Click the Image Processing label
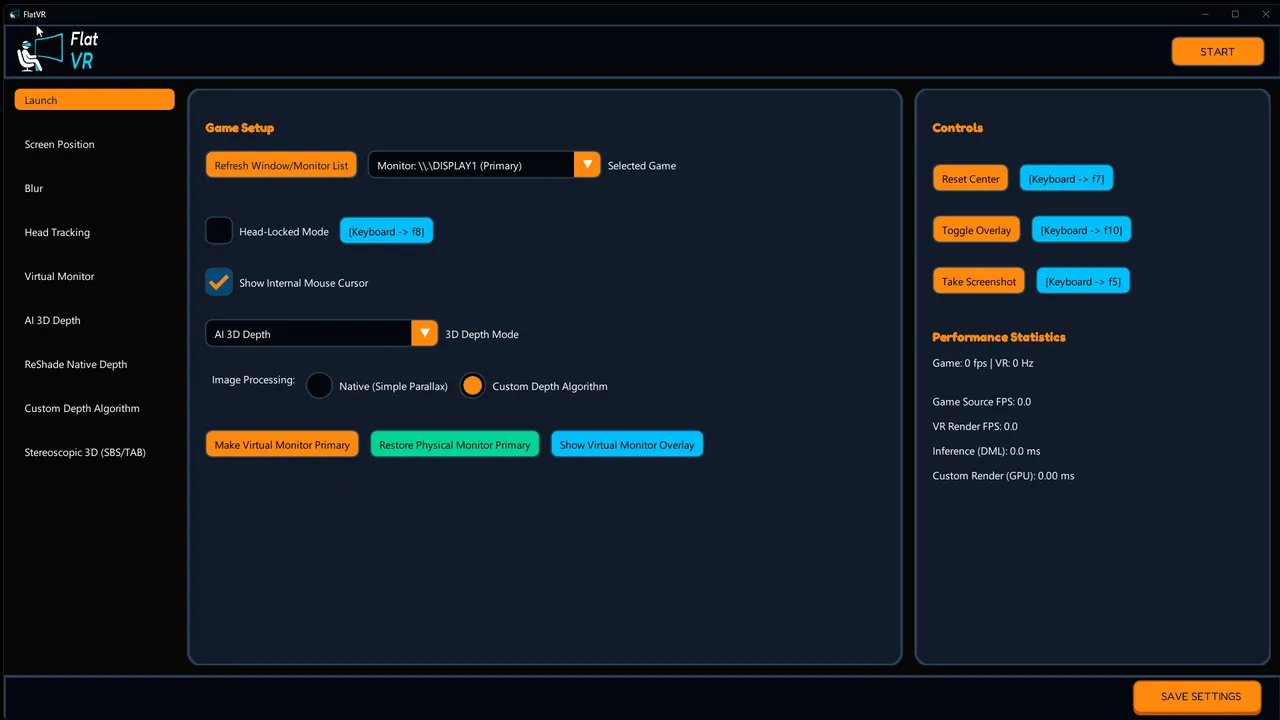 click(x=253, y=380)
